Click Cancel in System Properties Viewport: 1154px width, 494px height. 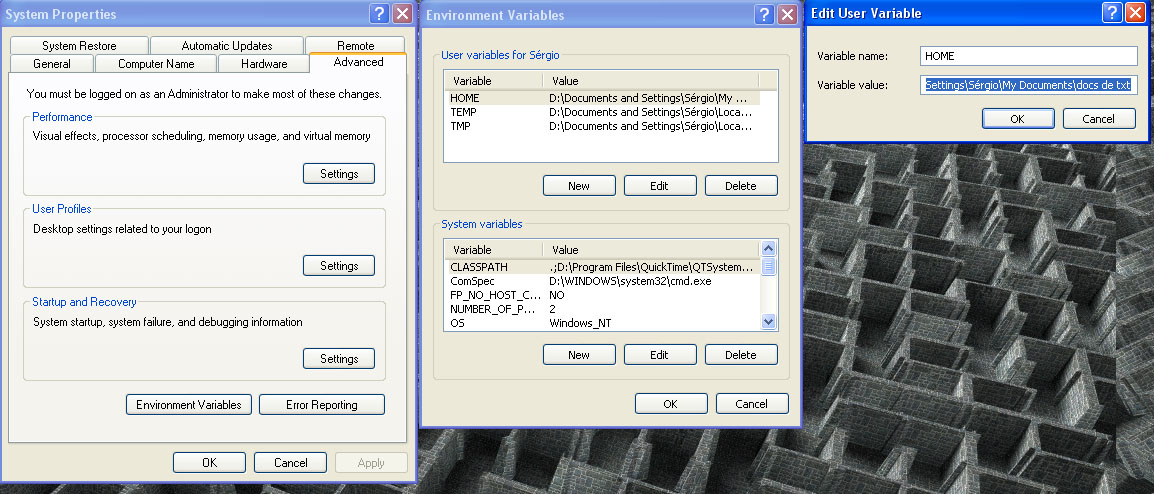(x=290, y=462)
